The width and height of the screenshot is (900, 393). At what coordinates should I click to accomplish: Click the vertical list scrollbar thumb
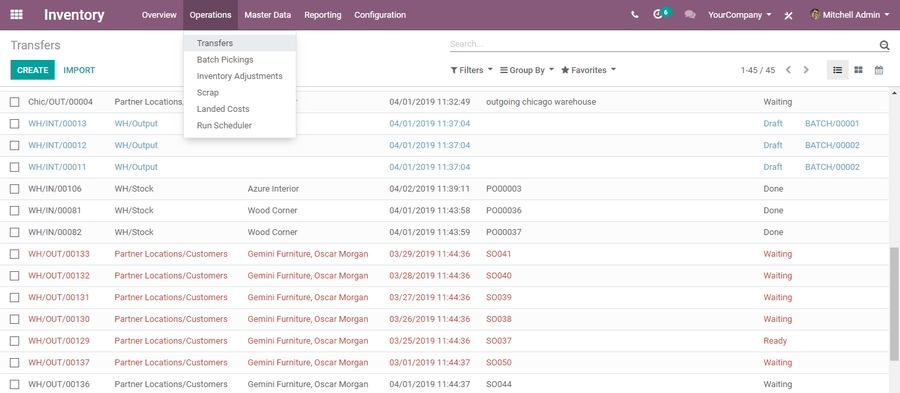(894, 304)
